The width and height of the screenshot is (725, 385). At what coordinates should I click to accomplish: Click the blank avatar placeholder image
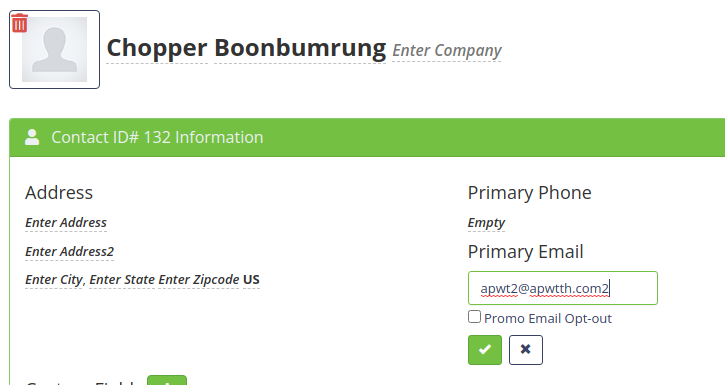click(x=55, y=49)
